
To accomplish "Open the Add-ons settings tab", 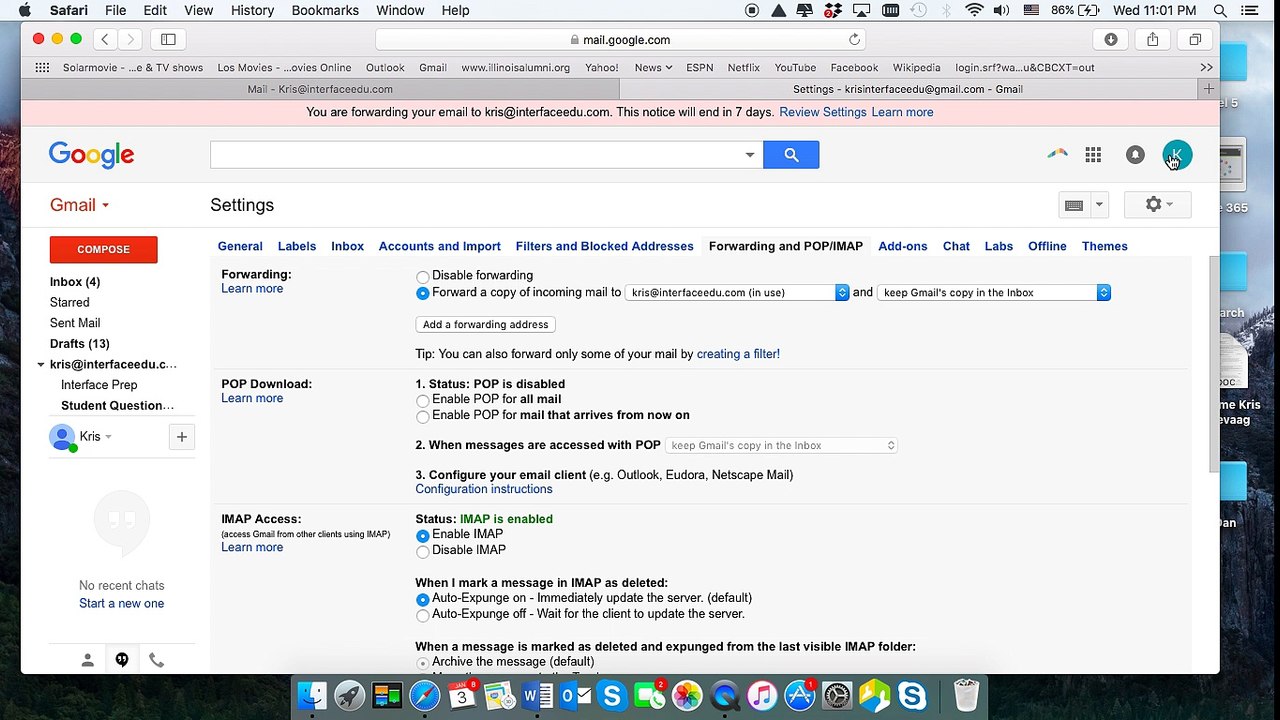I will point(903,246).
